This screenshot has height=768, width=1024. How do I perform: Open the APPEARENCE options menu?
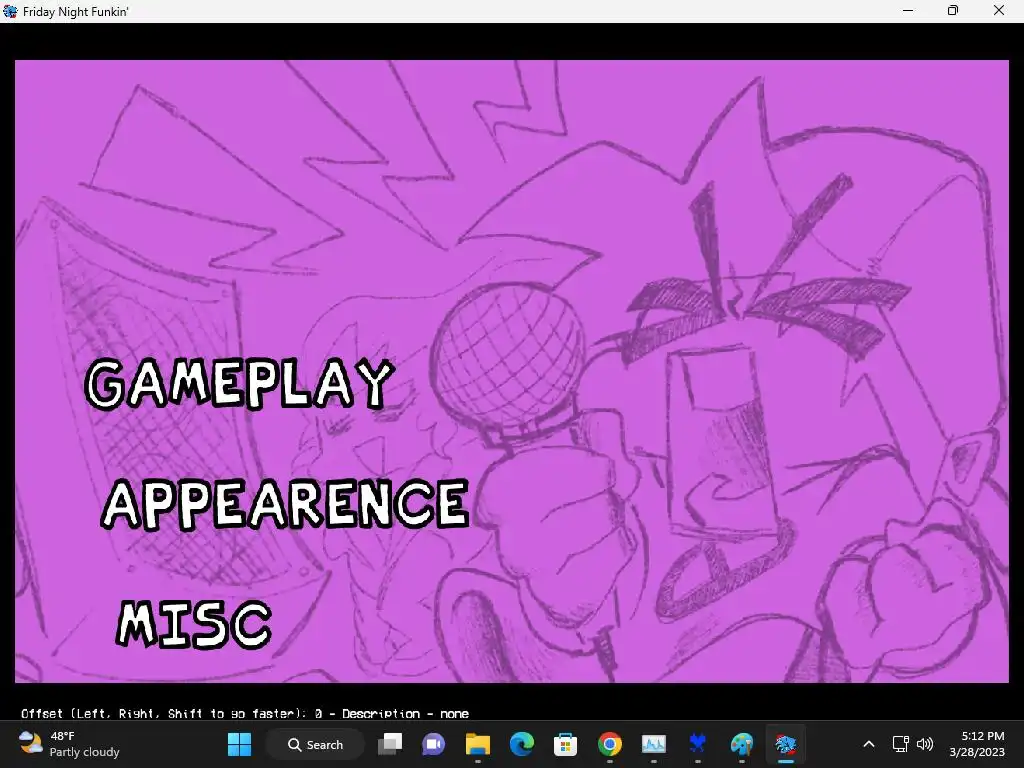coord(285,503)
